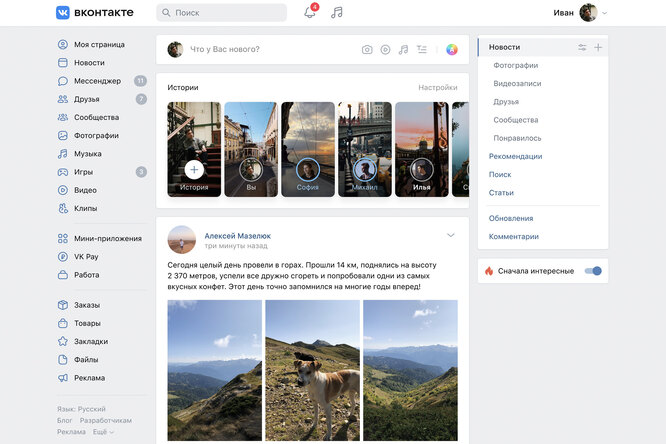Toggle Сначала интересные switch
This screenshot has height=444, width=666.
(x=593, y=271)
